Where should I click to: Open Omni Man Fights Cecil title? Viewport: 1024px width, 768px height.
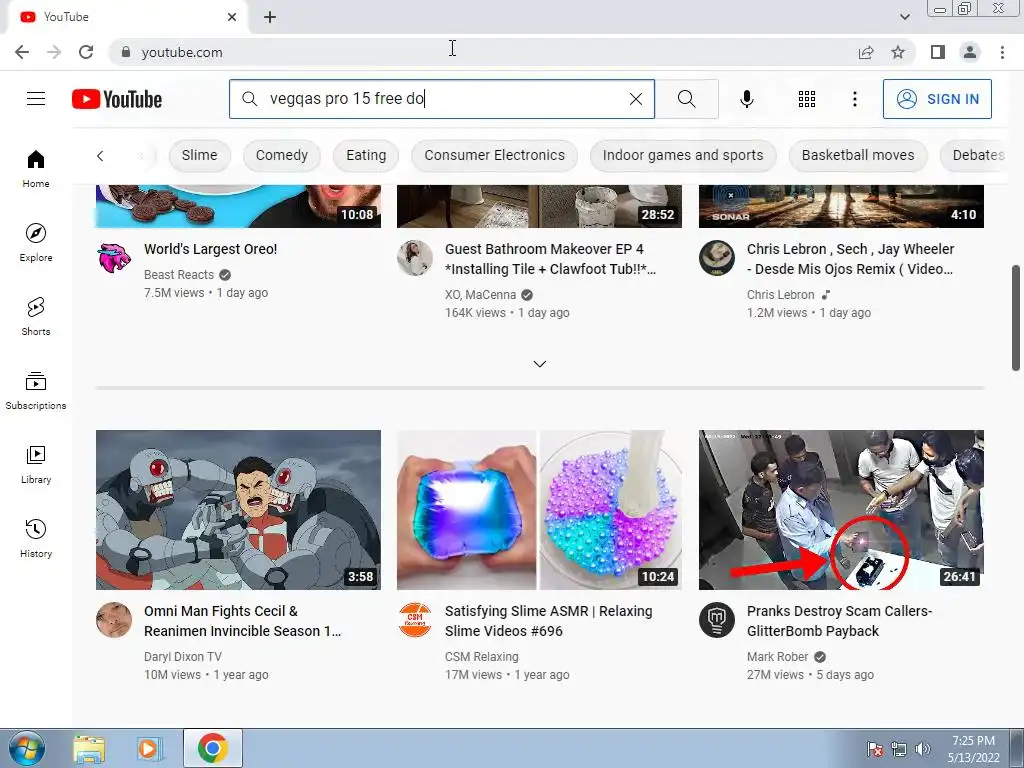pos(242,621)
